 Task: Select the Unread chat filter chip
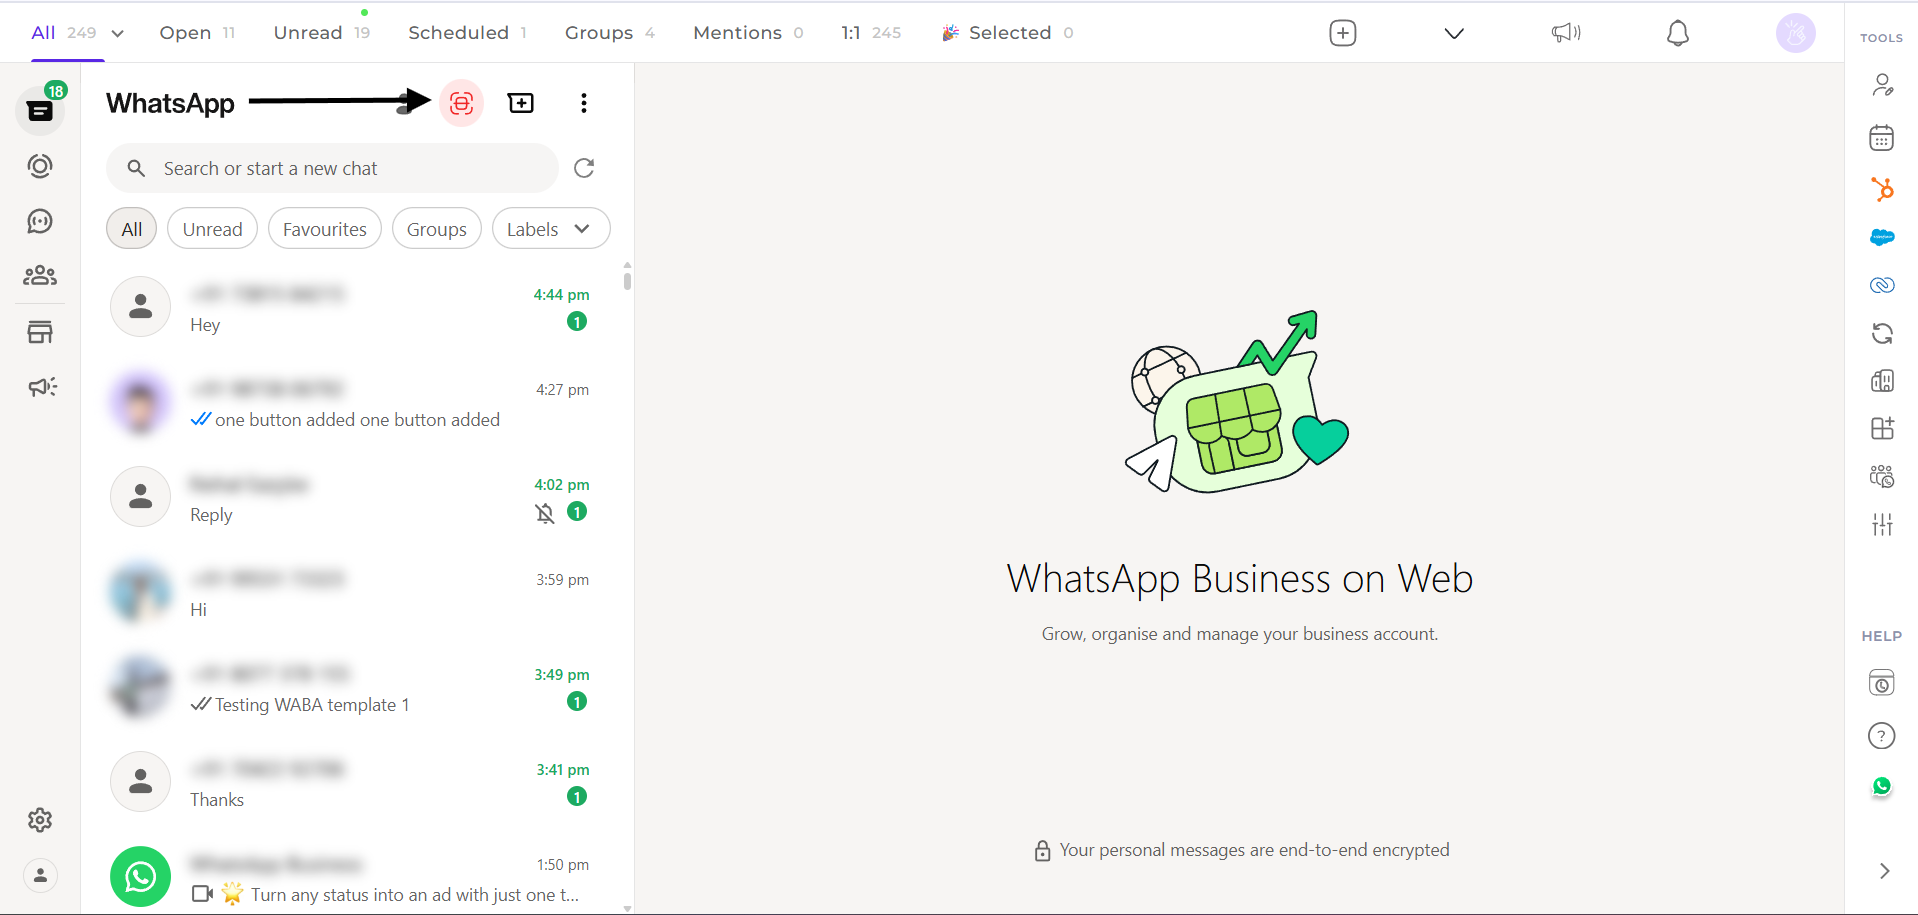pos(212,229)
